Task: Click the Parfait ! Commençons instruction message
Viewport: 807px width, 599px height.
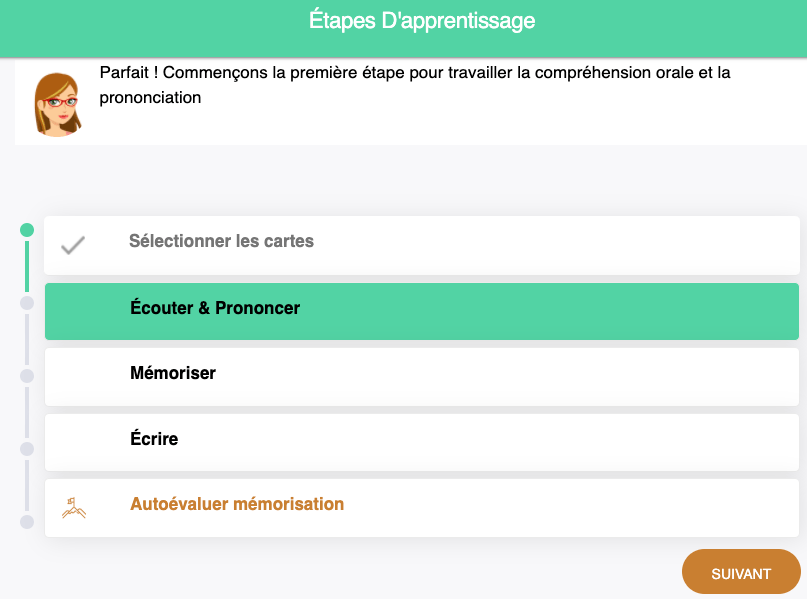Action: pyautogui.click(x=415, y=86)
